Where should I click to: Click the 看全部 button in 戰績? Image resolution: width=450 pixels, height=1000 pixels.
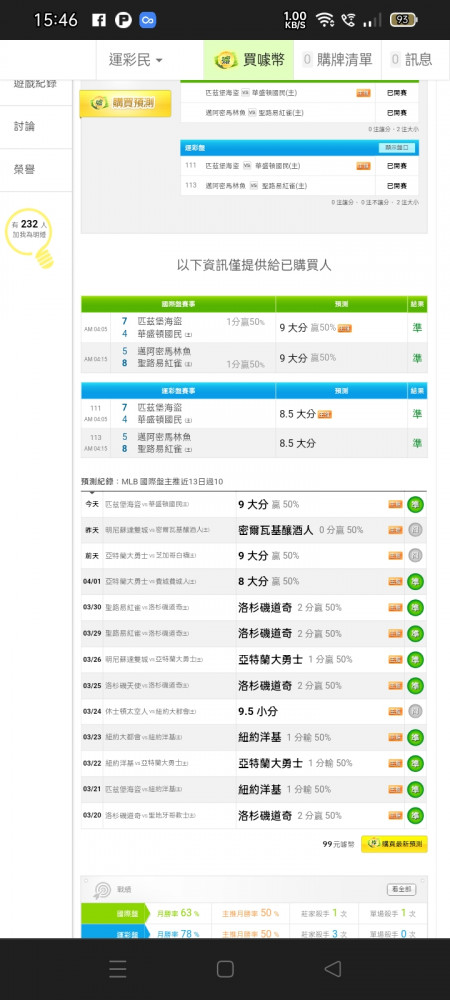(x=401, y=889)
